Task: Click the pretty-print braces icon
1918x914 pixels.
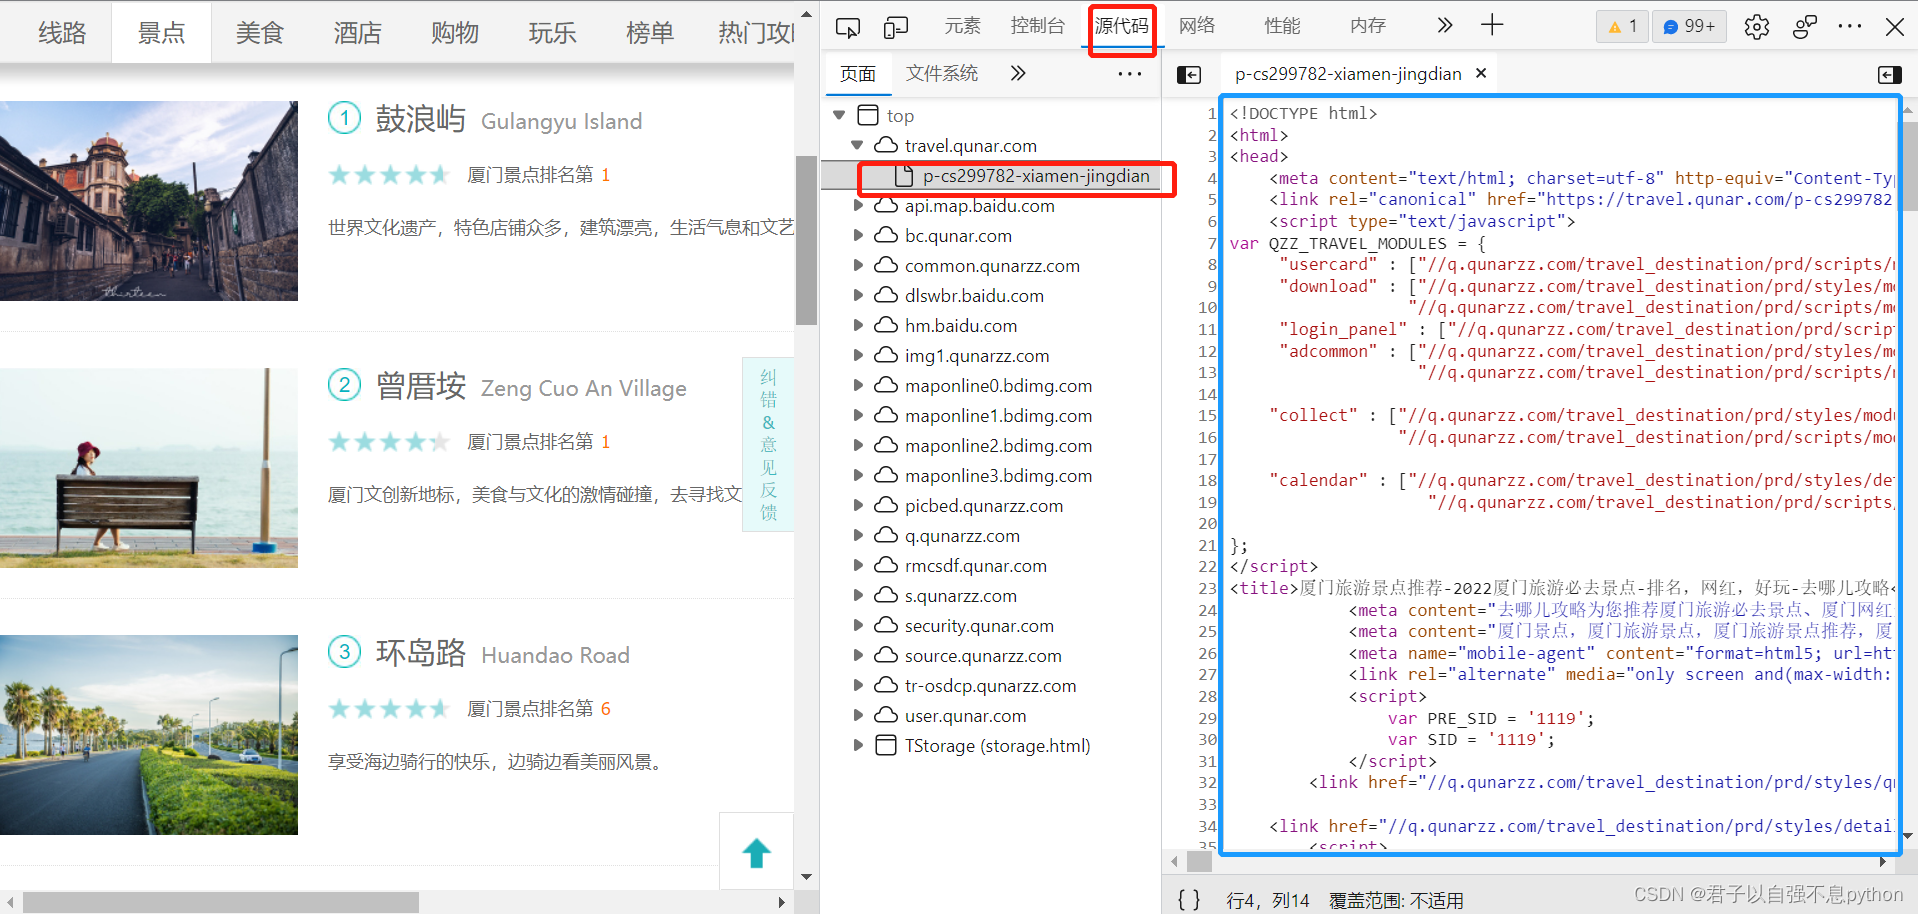Action: click(x=1189, y=899)
